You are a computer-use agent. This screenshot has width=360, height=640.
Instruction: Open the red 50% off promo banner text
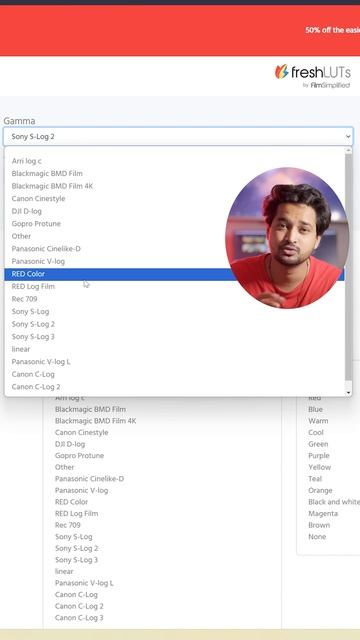coord(332,30)
